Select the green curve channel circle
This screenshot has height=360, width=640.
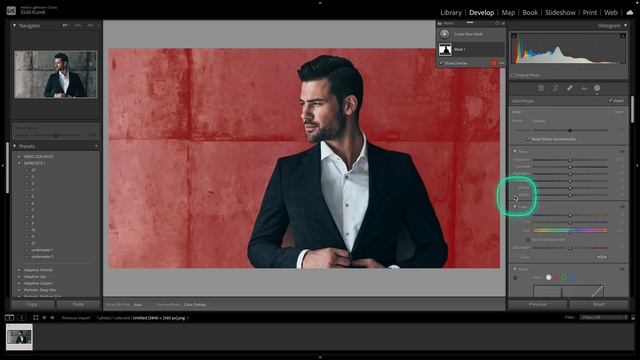564,278
